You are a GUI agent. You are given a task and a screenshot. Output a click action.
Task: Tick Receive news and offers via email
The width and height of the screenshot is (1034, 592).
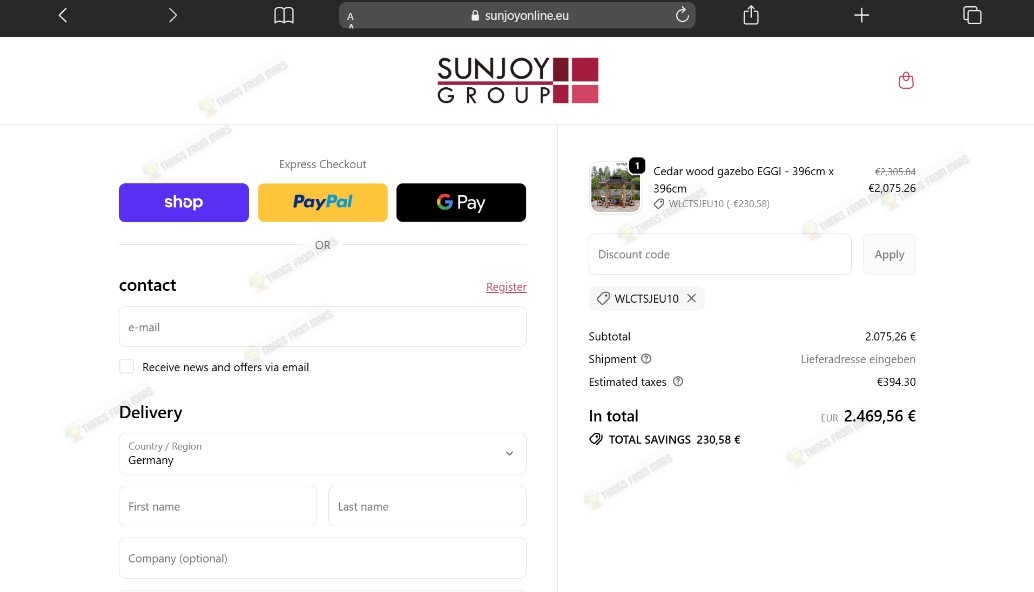tap(127, 367)
